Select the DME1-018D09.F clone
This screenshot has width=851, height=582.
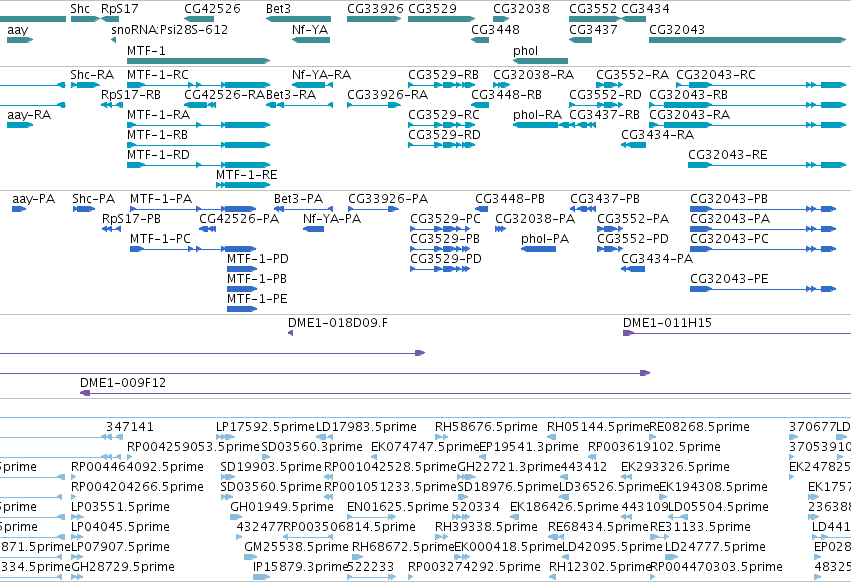pyautogui.click(x=290, y=333)
